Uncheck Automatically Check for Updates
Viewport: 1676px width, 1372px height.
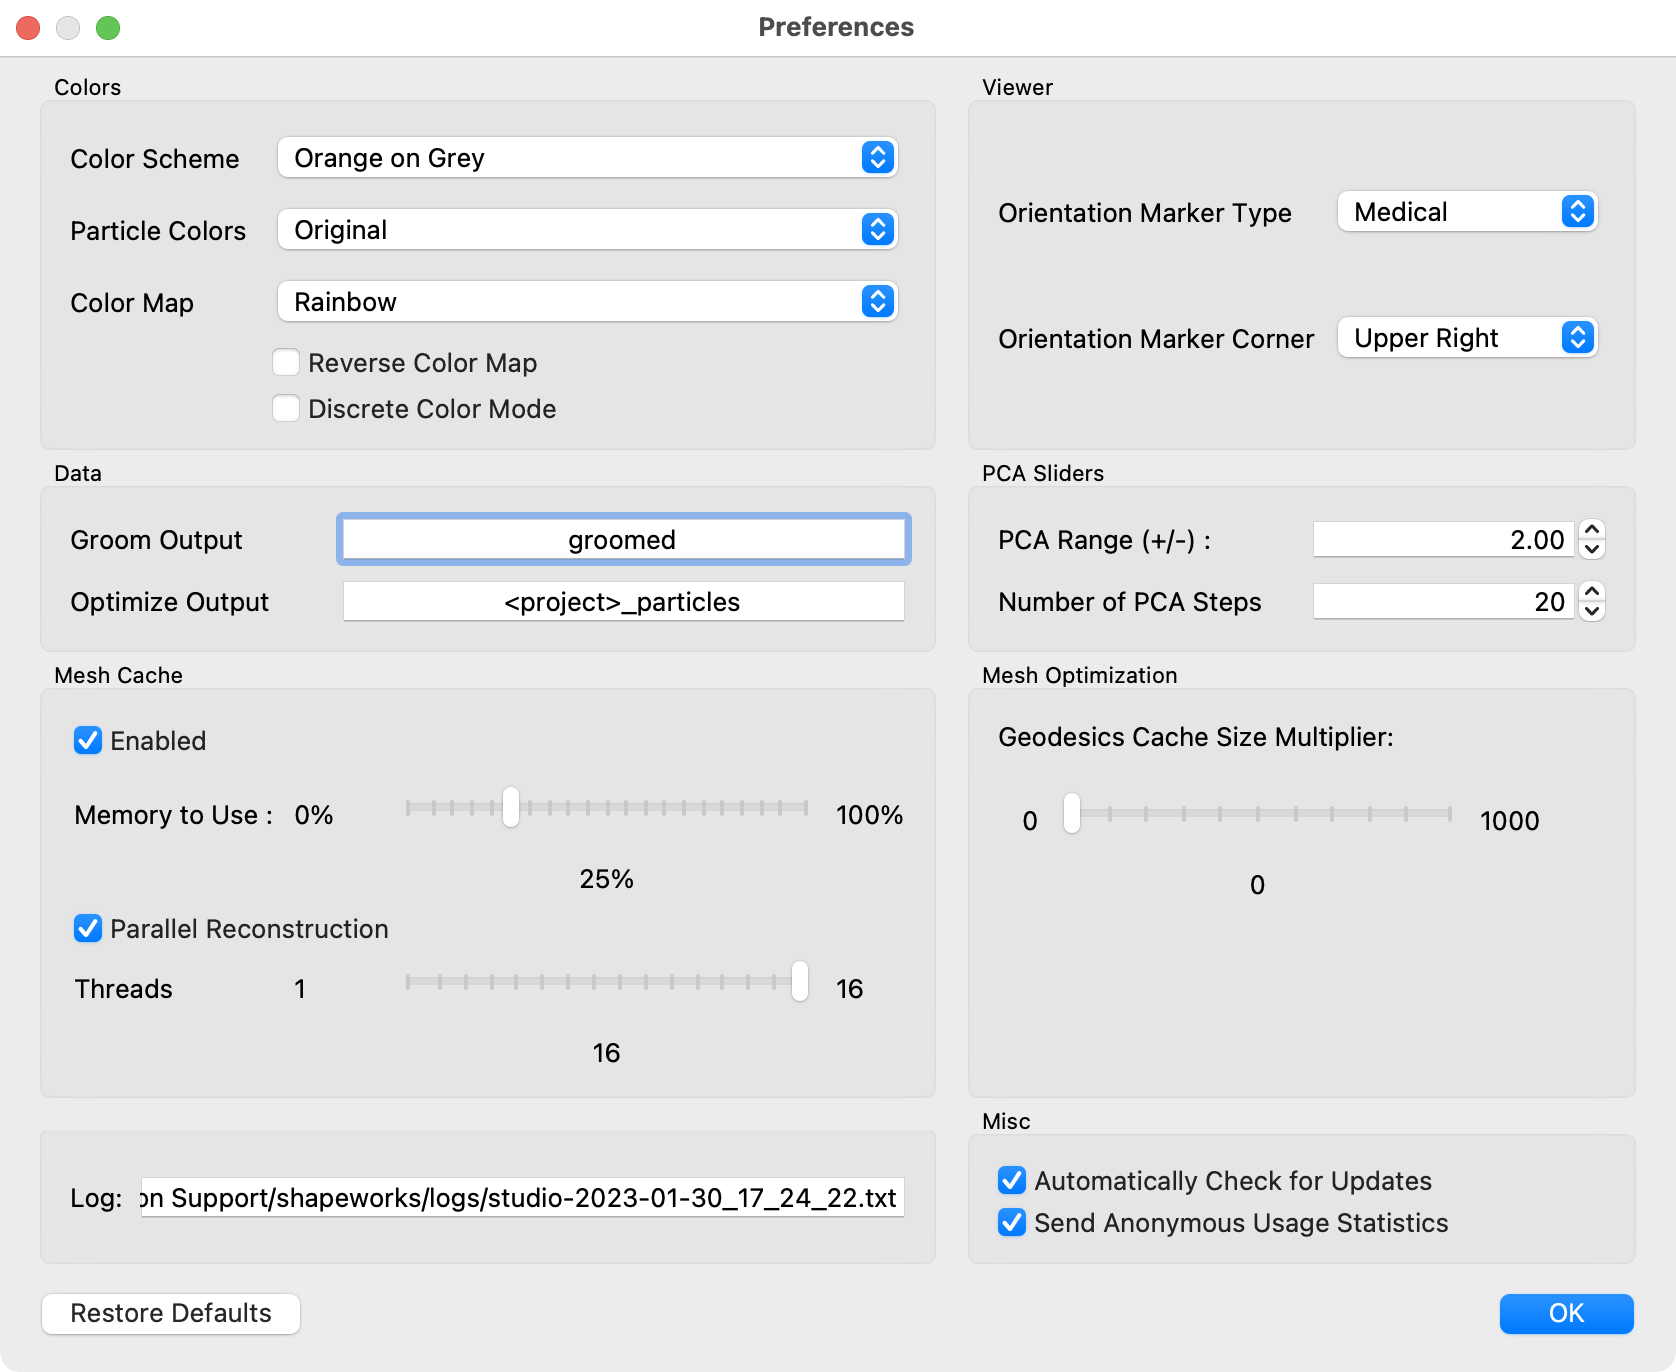tap(1012, 1180)
